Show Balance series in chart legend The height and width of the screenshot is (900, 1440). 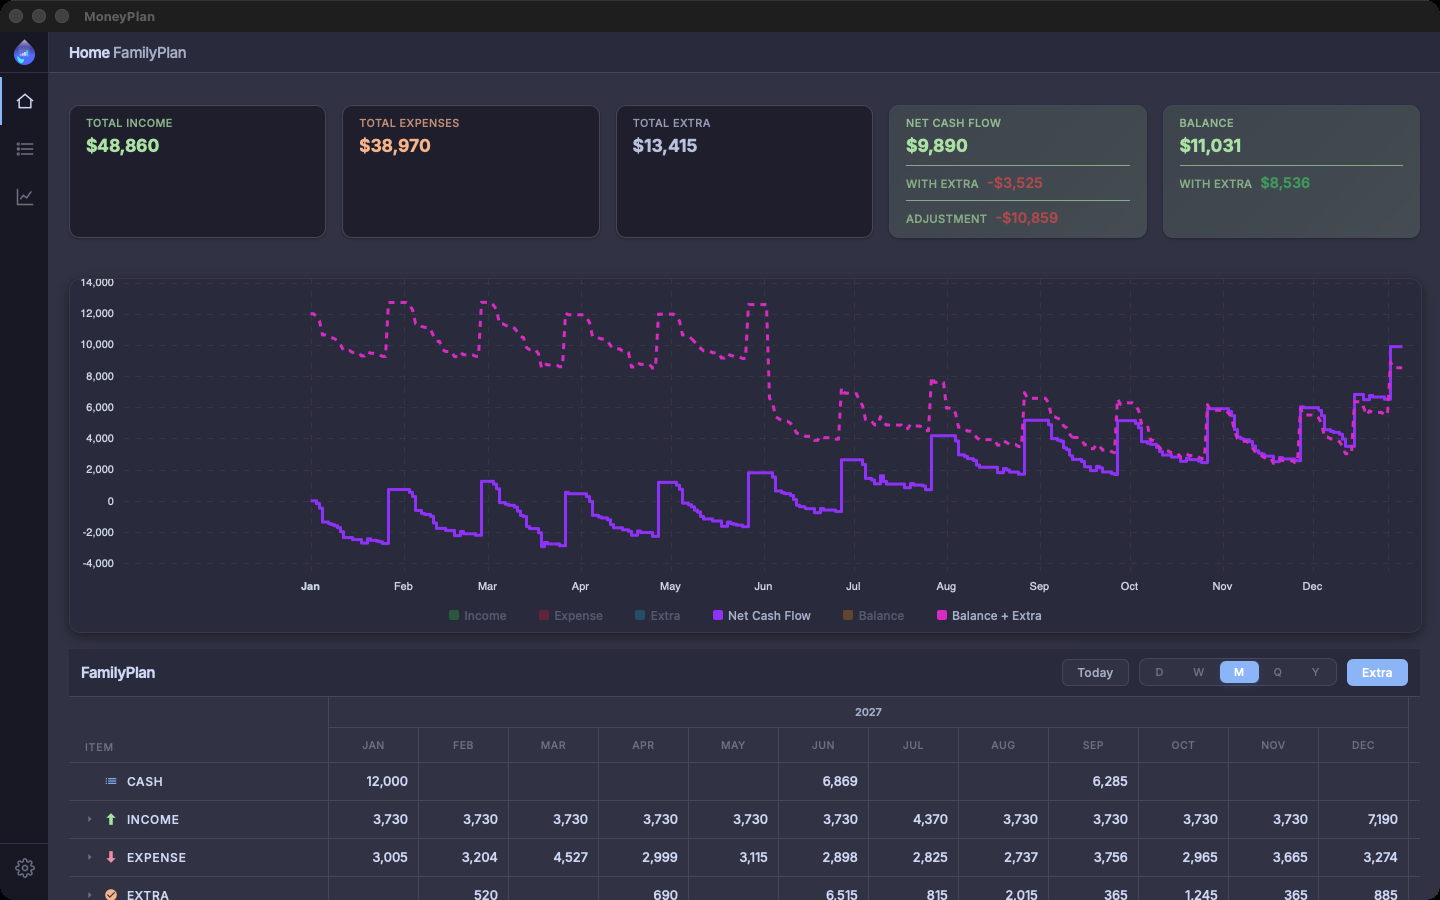click(x=874, y=616)
